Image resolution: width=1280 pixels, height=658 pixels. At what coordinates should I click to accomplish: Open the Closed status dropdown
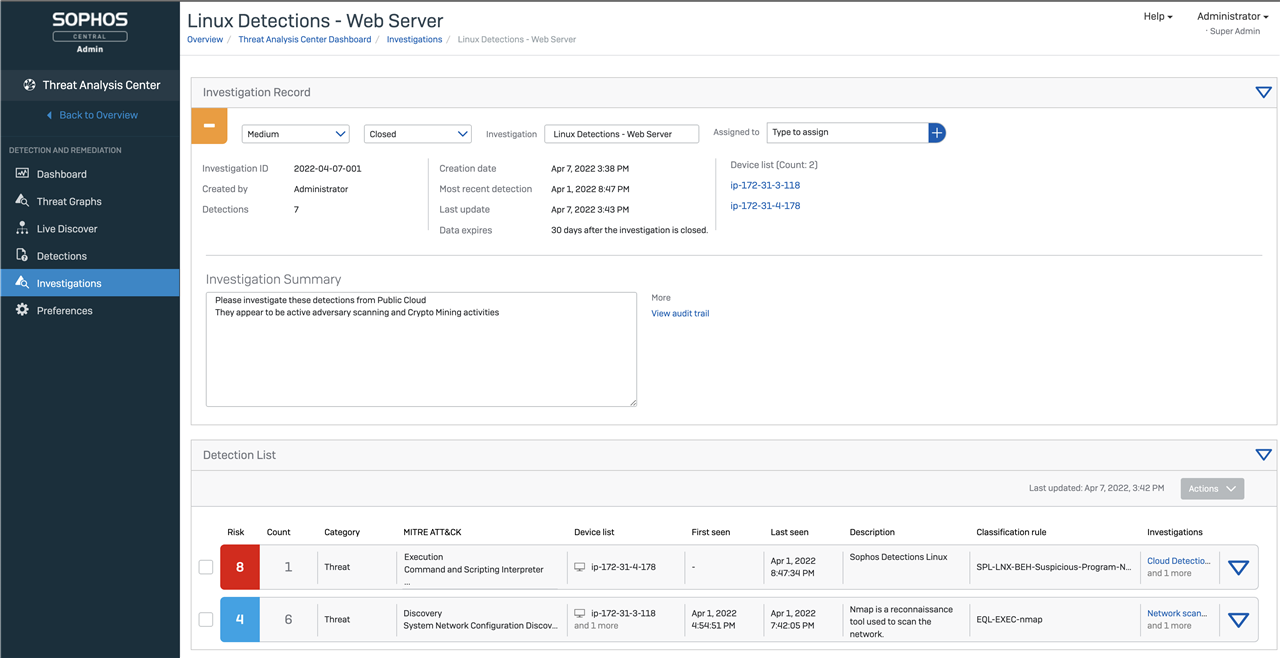click(417, 134)
